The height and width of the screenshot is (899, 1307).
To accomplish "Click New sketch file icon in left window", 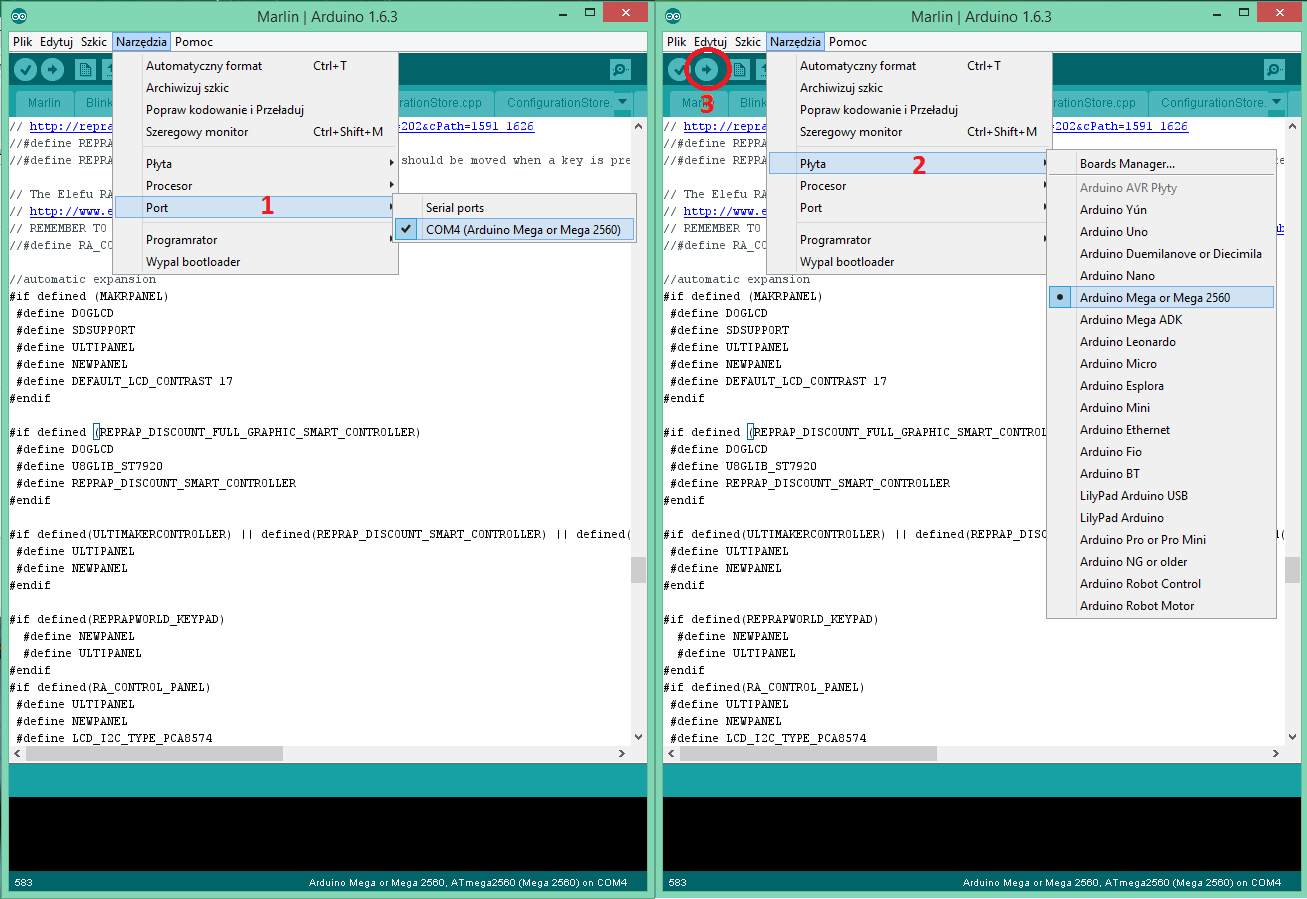I will [85, 70].
